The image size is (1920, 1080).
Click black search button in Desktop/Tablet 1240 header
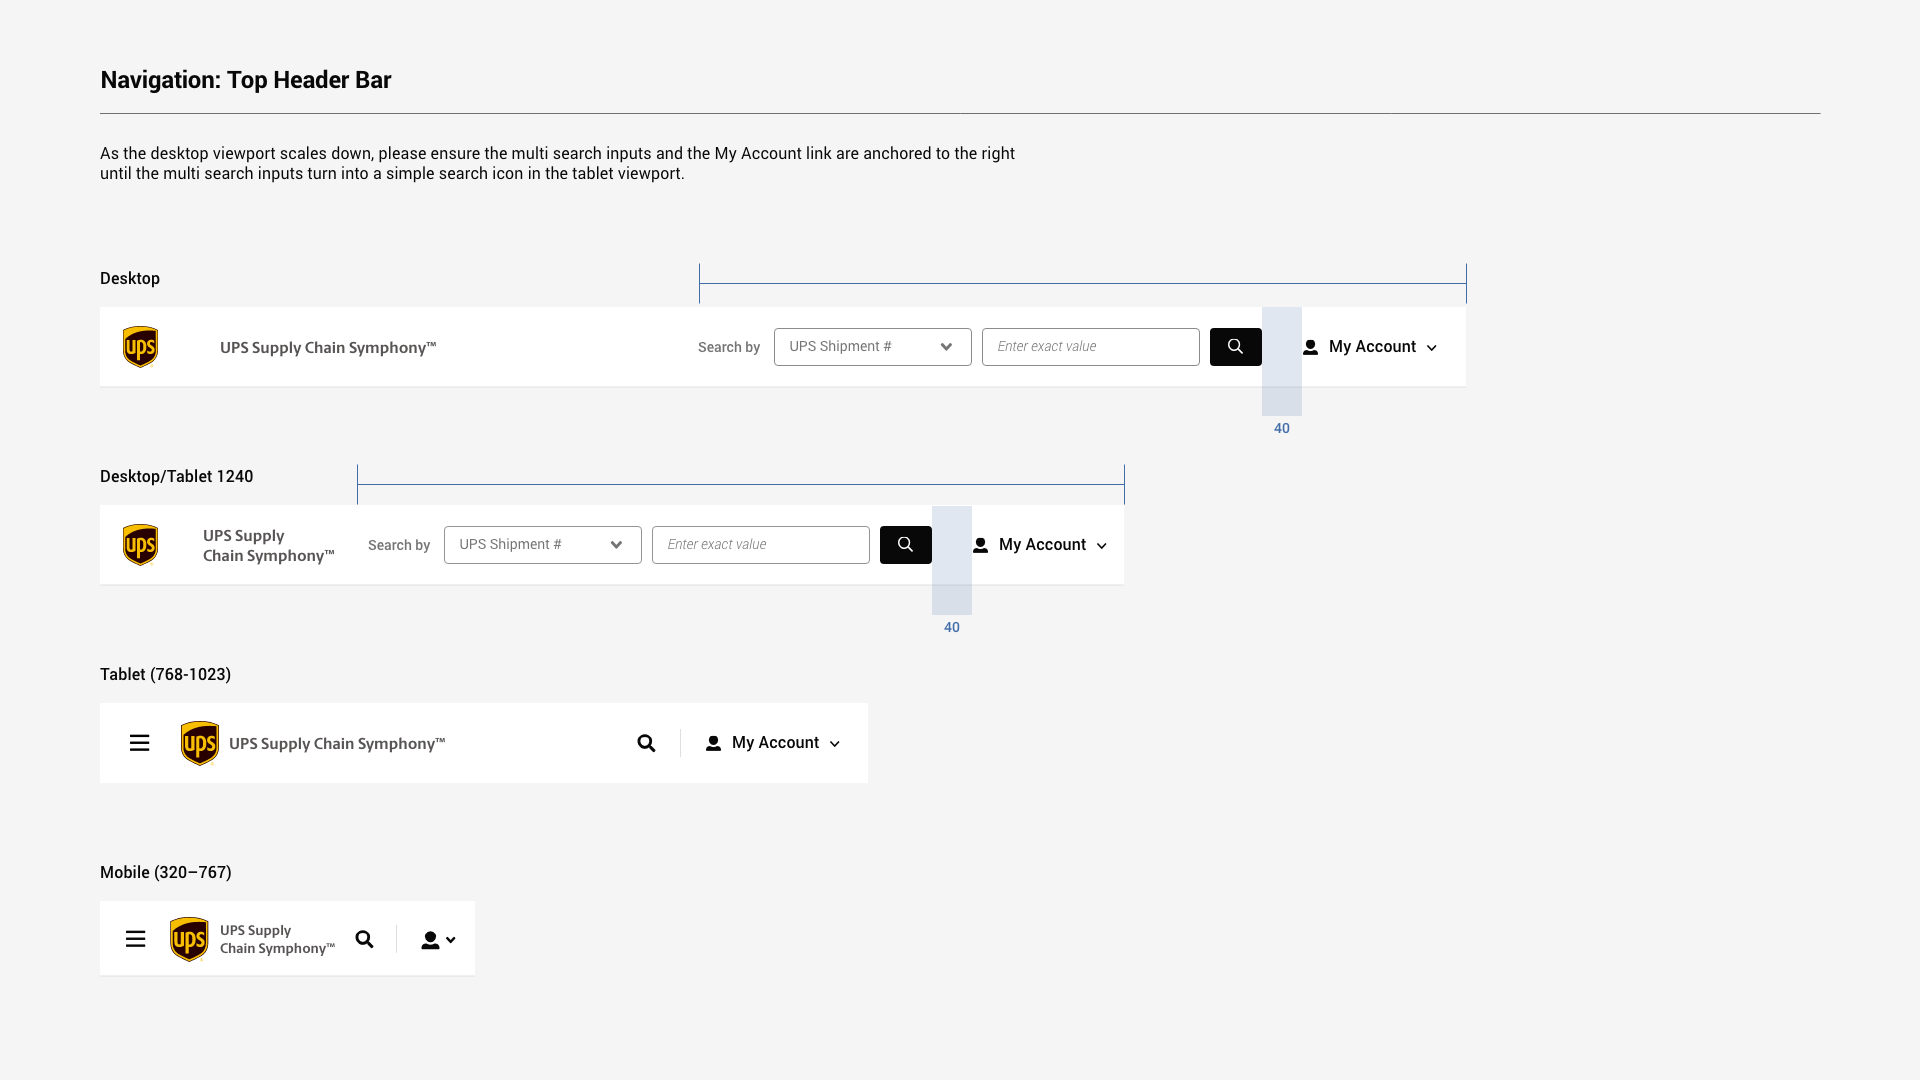(906, 545)
